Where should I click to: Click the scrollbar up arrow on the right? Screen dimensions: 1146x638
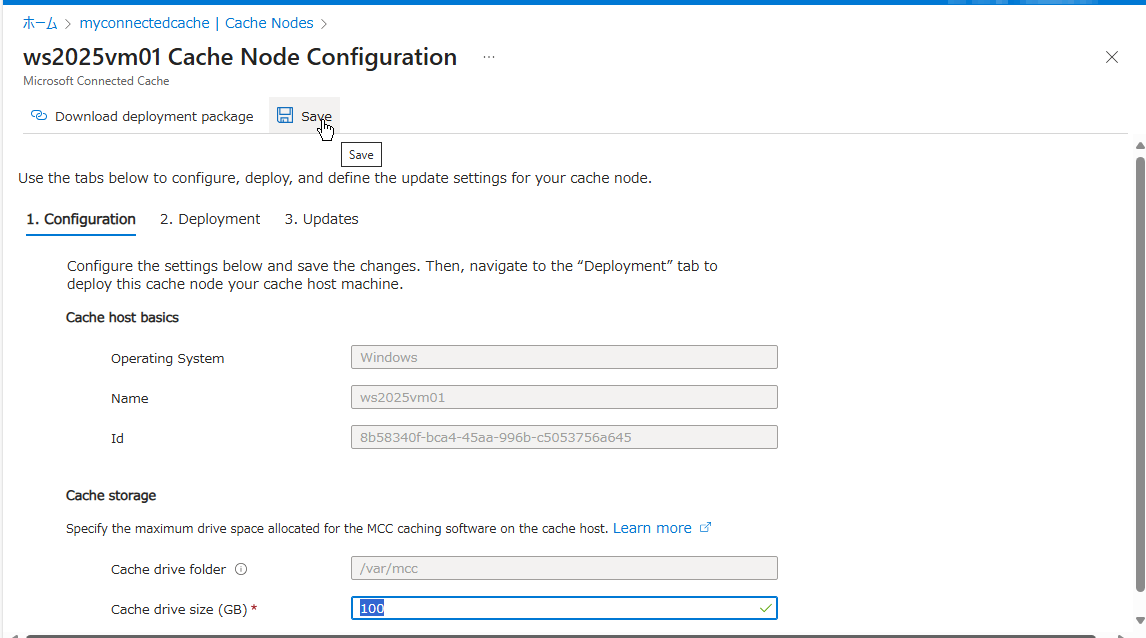tap(1139, 145)
